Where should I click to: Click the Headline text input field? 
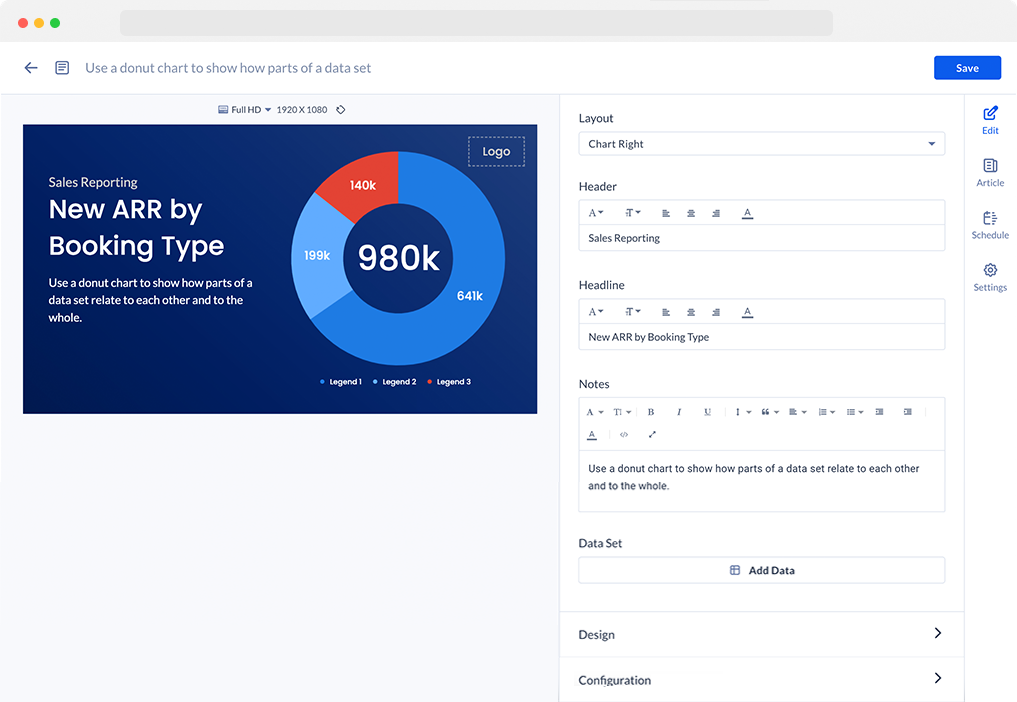tap(761, 337)
